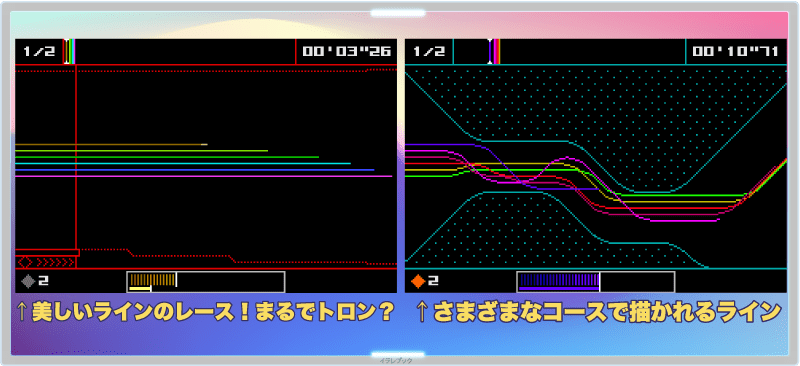Click the white pill handle at top center
Screen dimensions: 800x366
click(398, 13)
